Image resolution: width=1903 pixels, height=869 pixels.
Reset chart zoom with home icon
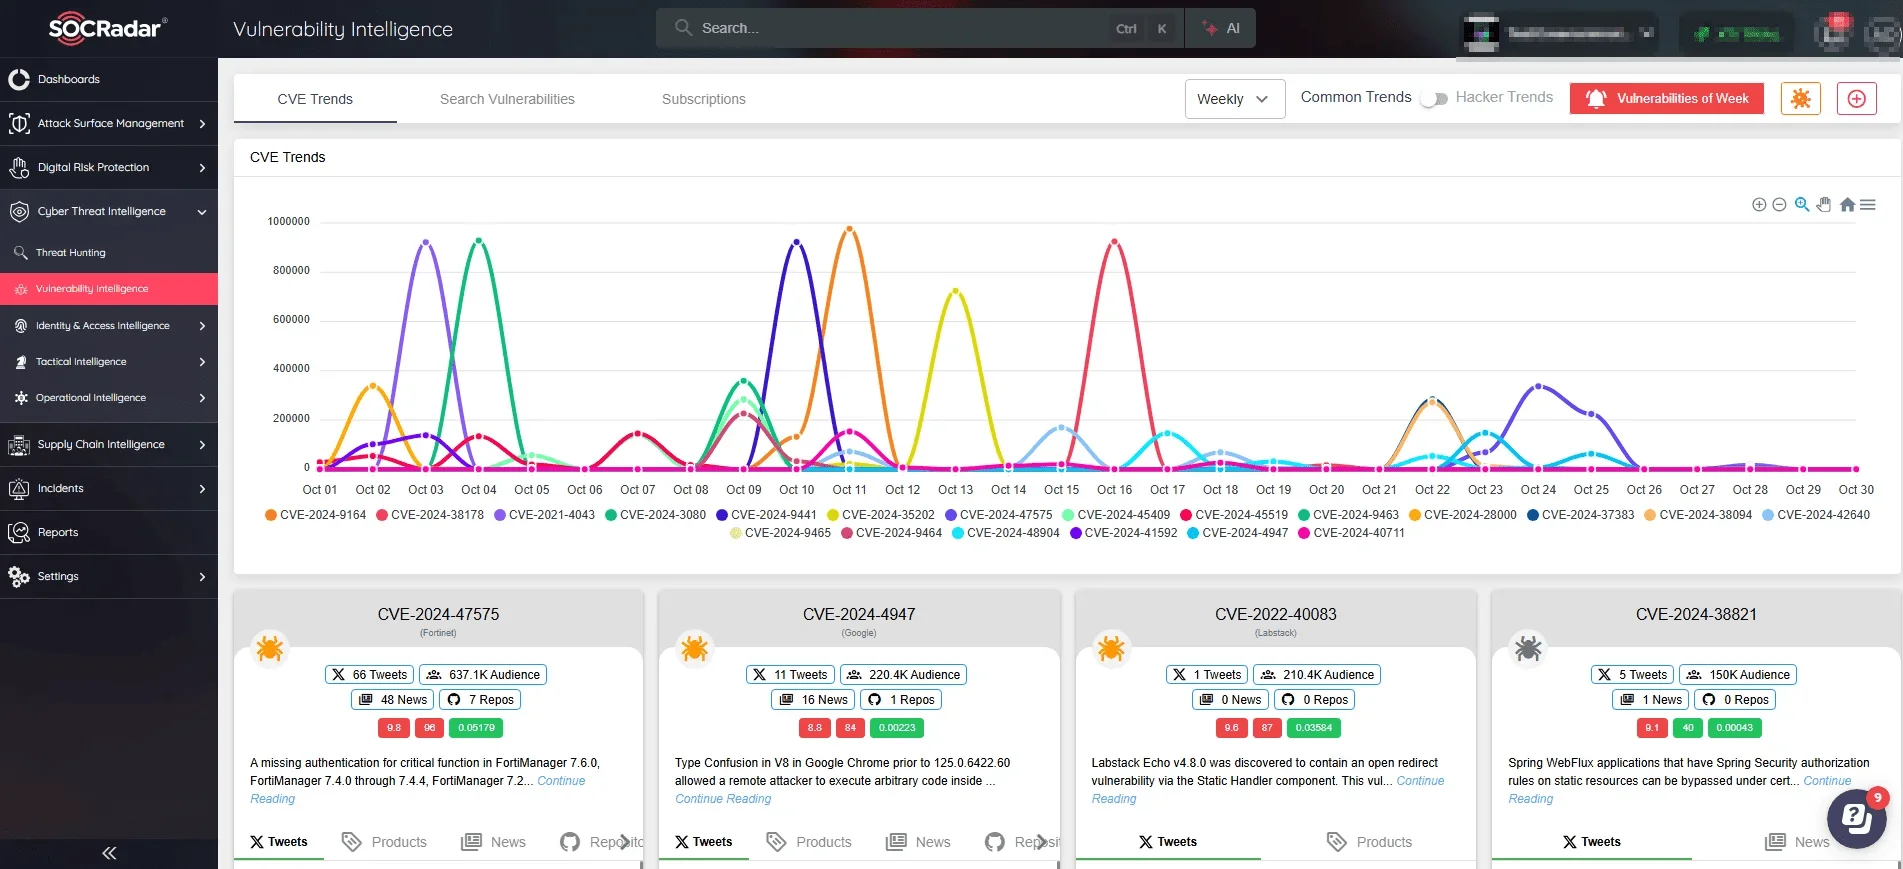(x=1847, y=205)
